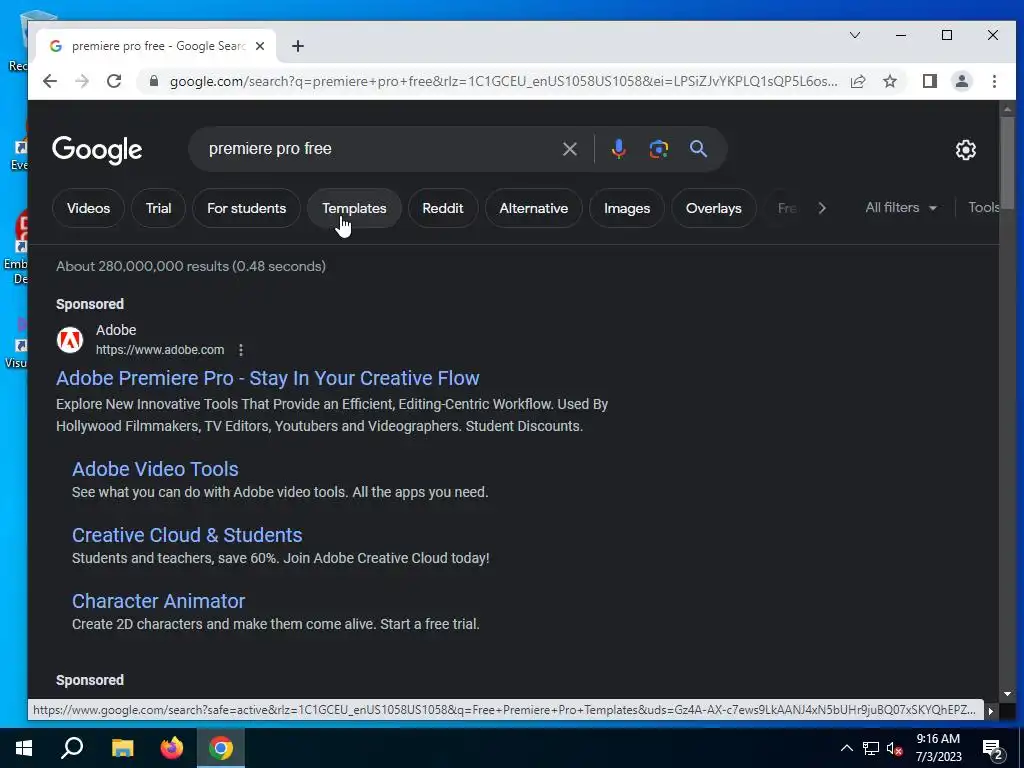Bookmark this page with the star
This screenshot has width=1024, height=768.
(x=890, y=81)
